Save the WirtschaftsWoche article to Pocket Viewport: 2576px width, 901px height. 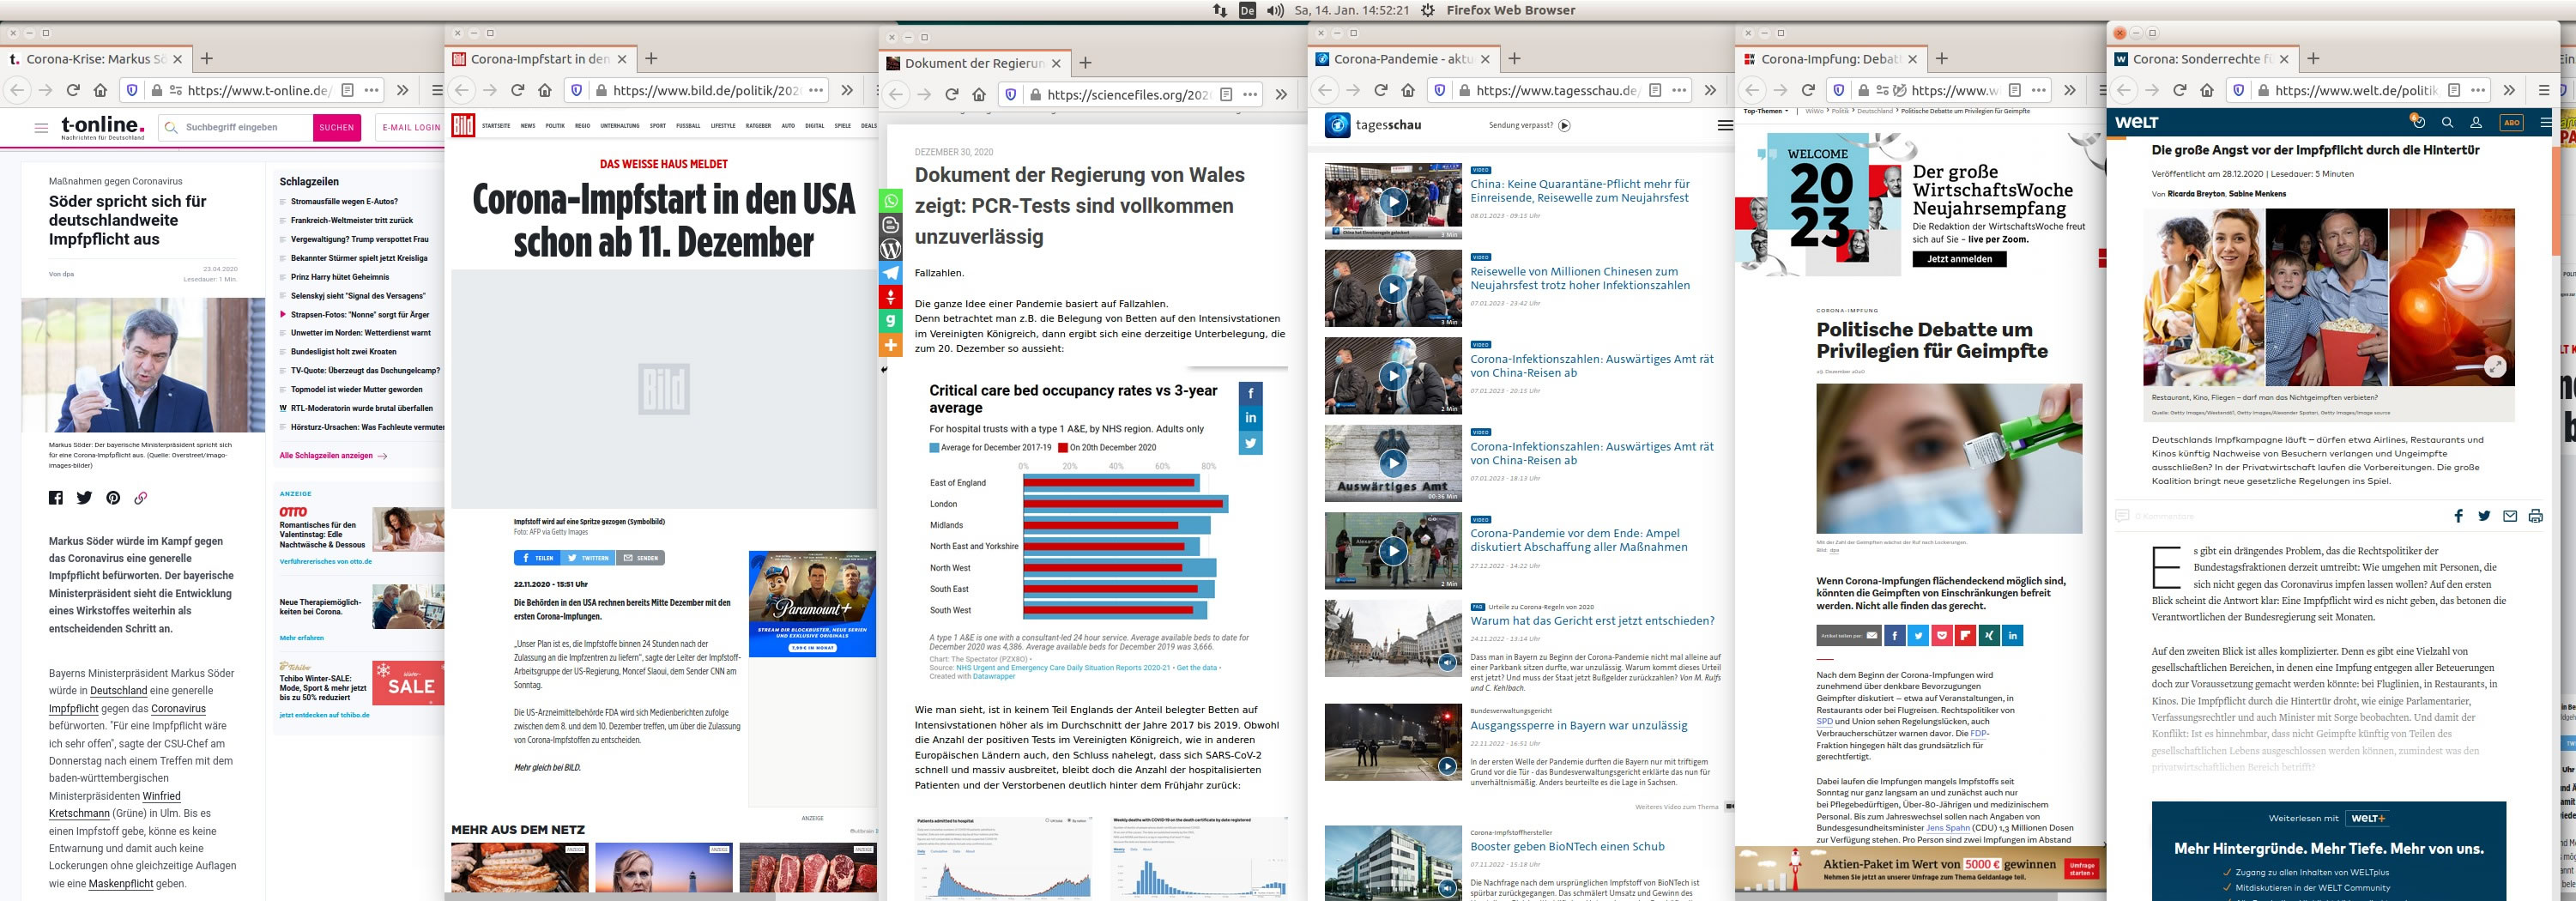coord(1942,635)
